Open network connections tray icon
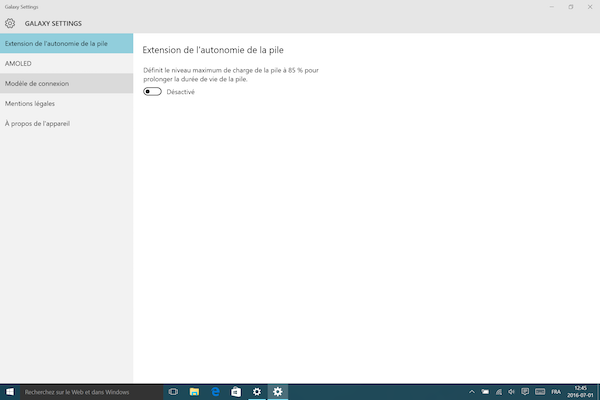The image size is (600, 400). 499,392
